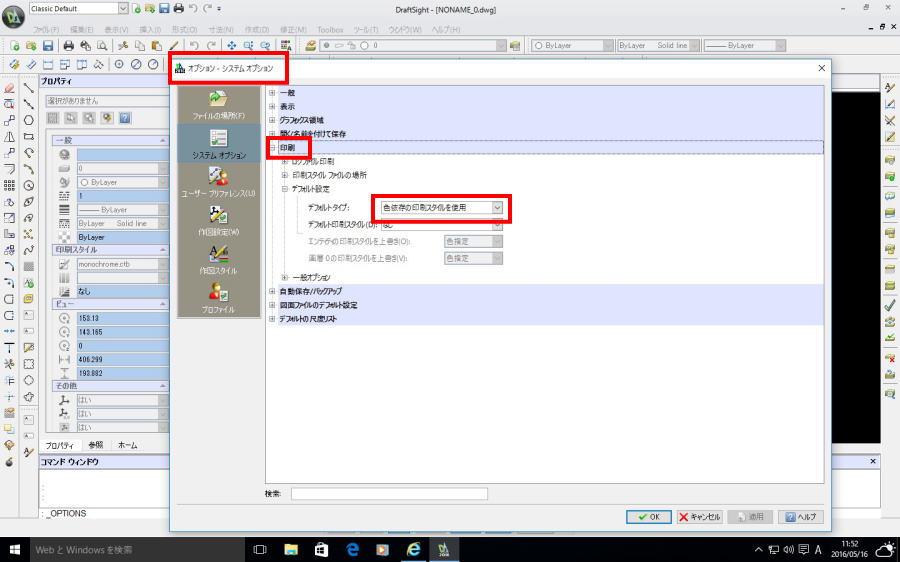The height and width of the screenshot is (562, 900).
Task: Click the 適用 button
Action: coord(750,517)
